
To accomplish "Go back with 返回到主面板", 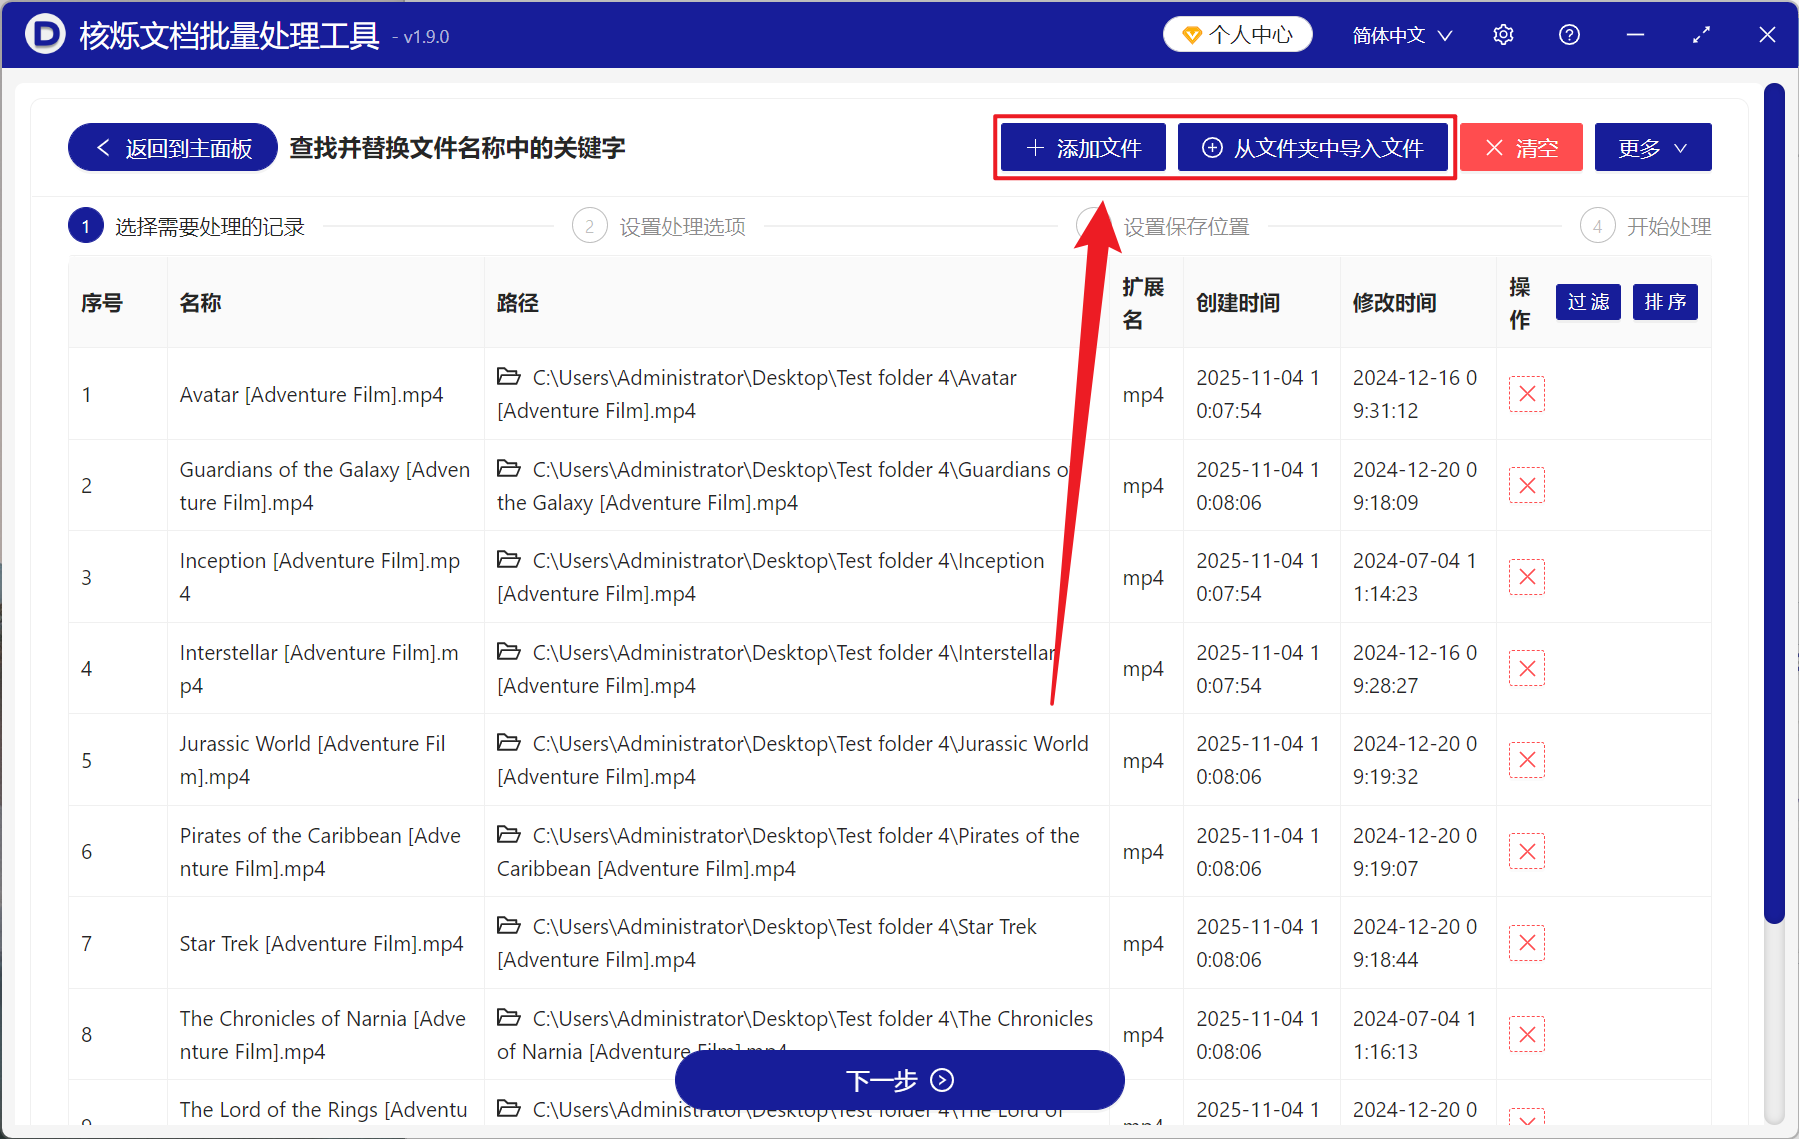I will [171, 147].
